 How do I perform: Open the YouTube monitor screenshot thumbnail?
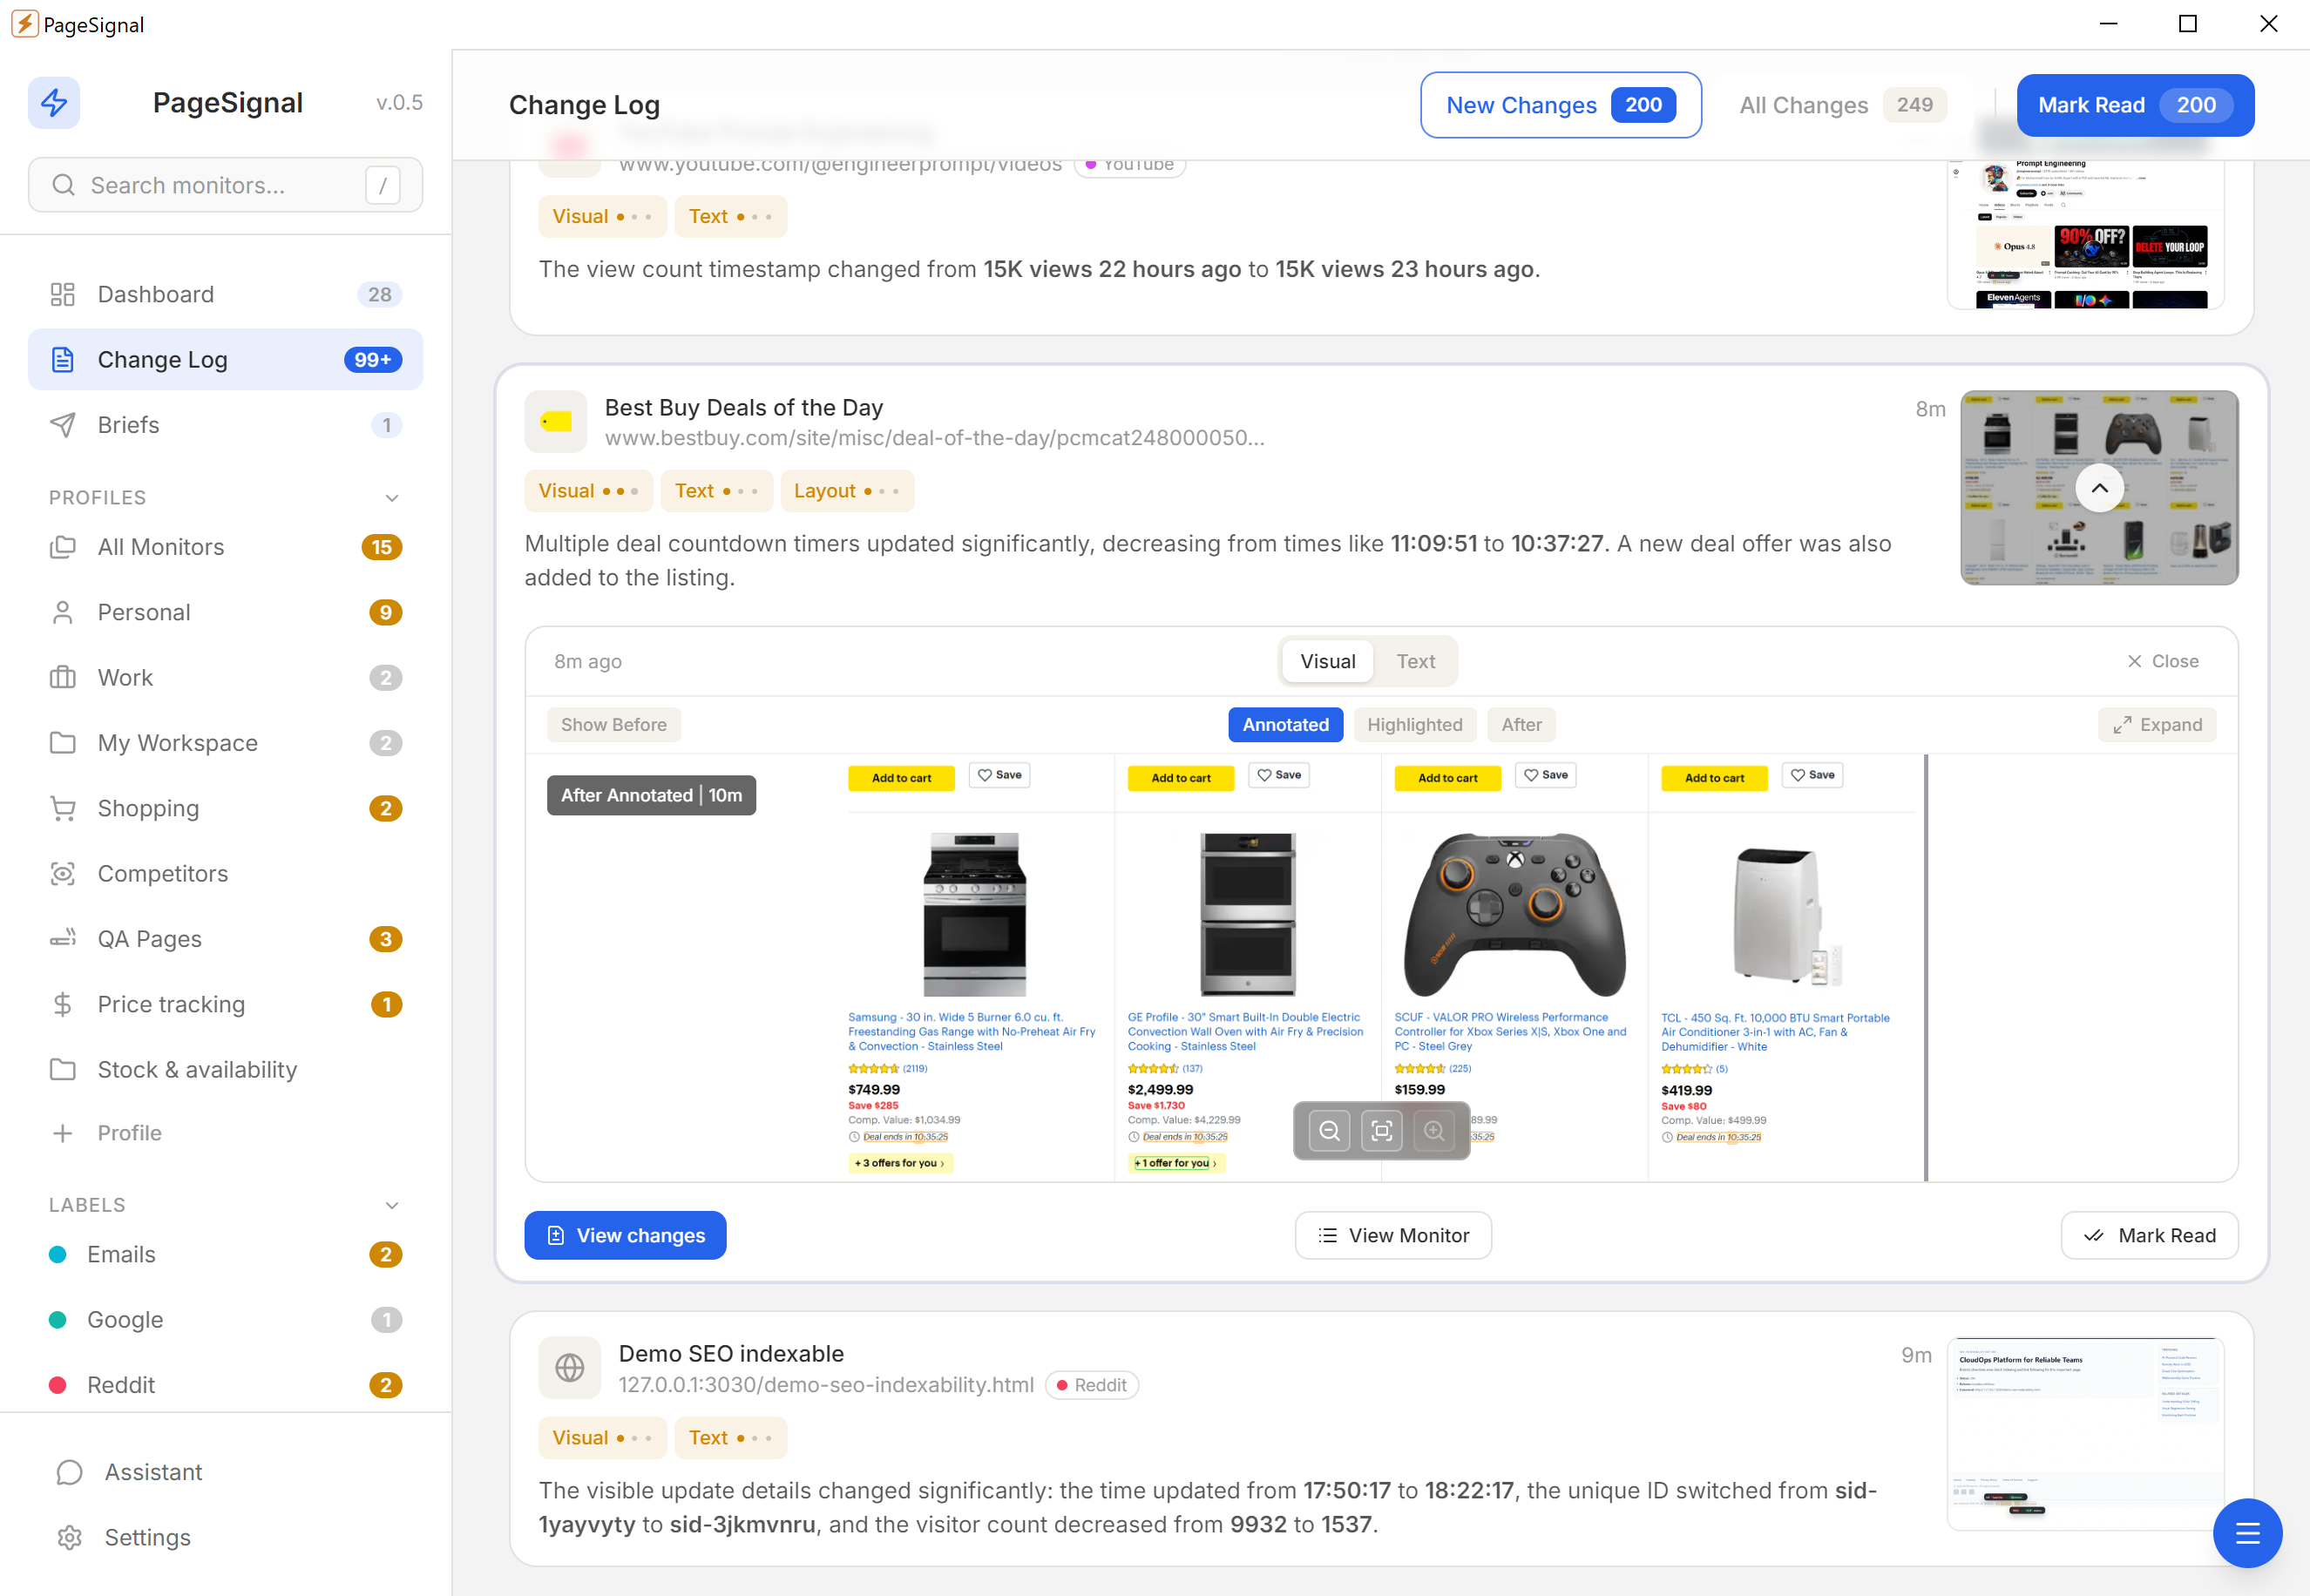2085,235
